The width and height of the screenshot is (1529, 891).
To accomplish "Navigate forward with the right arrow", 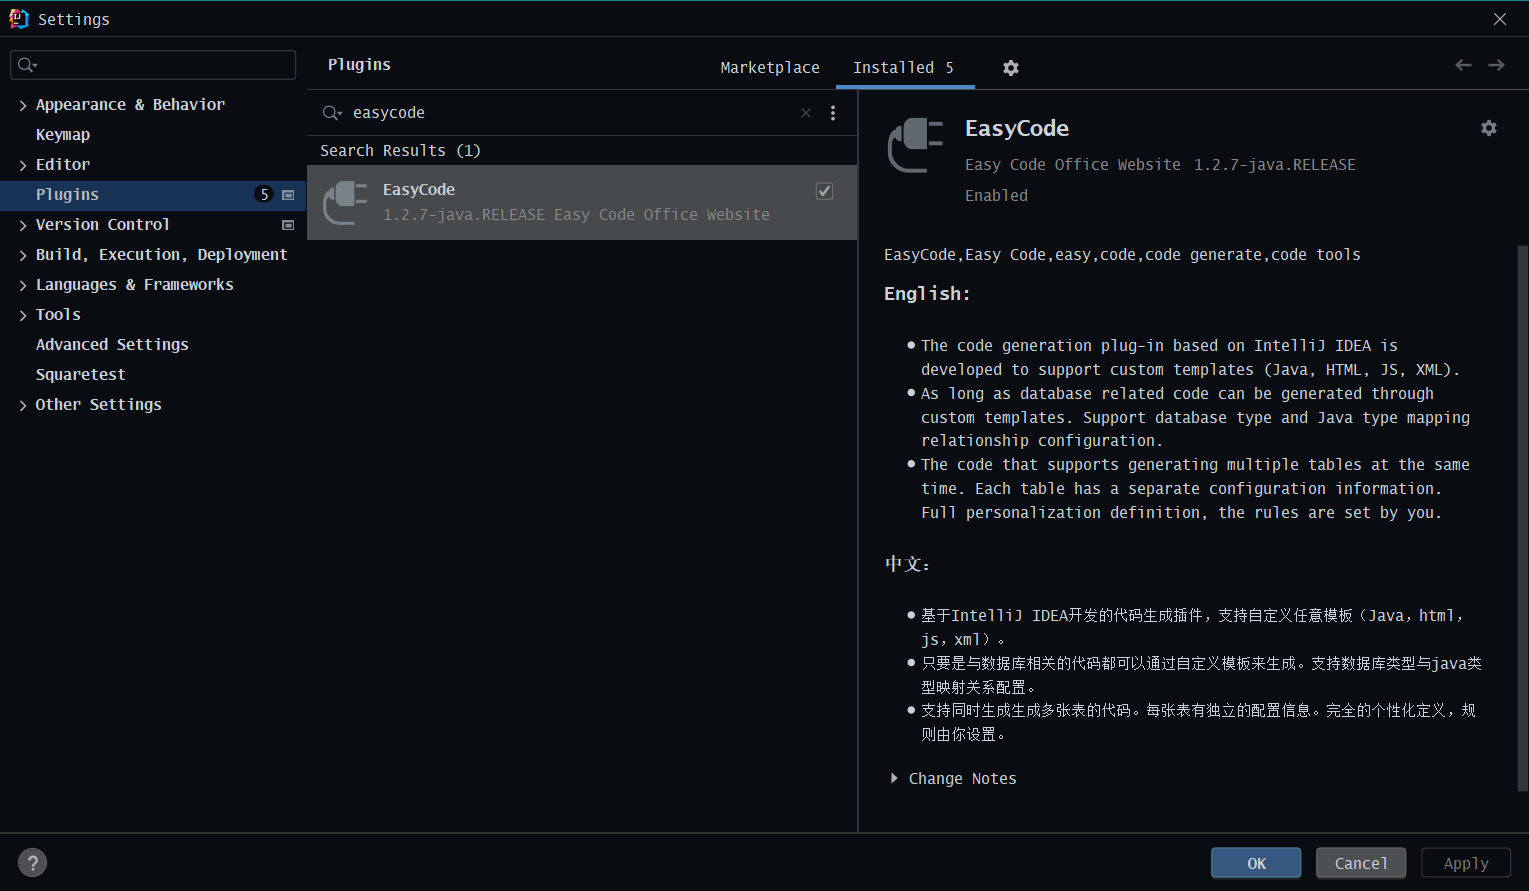I will click(1496, 65).
